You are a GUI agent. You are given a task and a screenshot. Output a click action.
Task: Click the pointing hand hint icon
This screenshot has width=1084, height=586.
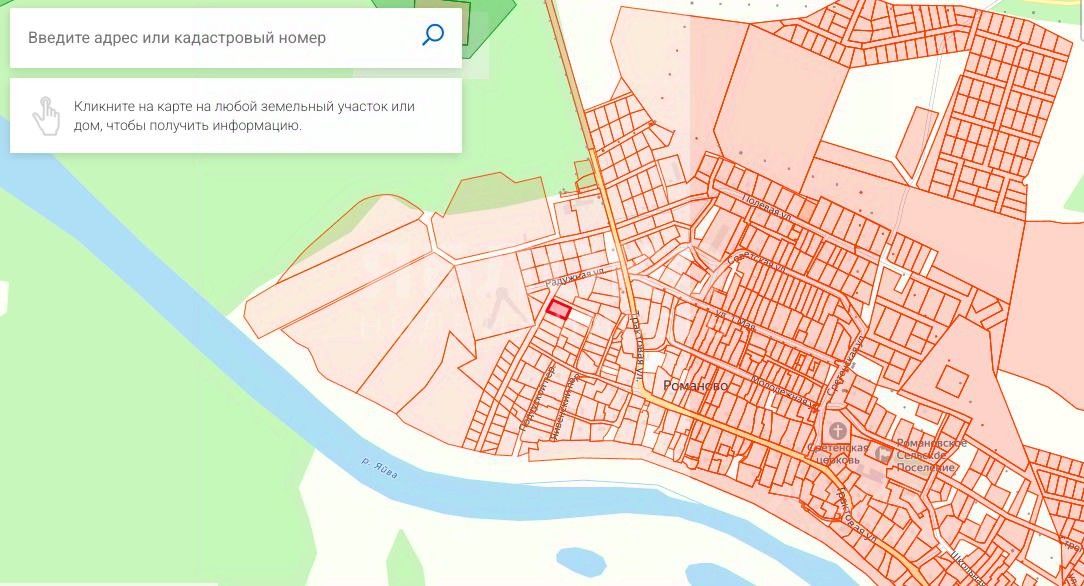[x=46, y=116]
